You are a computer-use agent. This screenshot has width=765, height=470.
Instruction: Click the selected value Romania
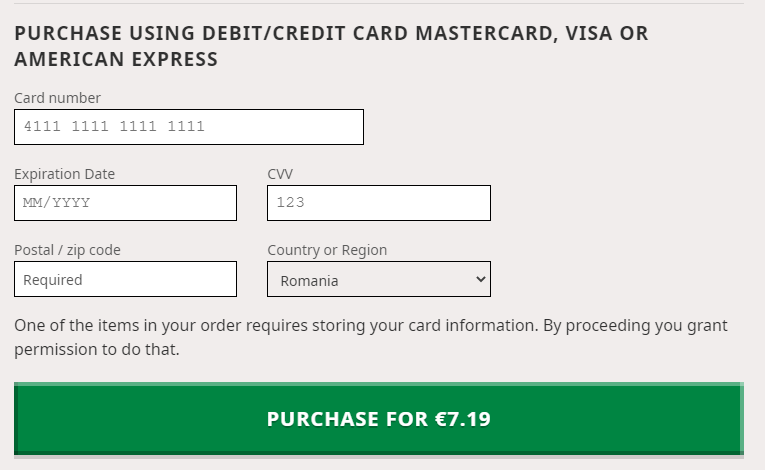[x=310, y=281]
